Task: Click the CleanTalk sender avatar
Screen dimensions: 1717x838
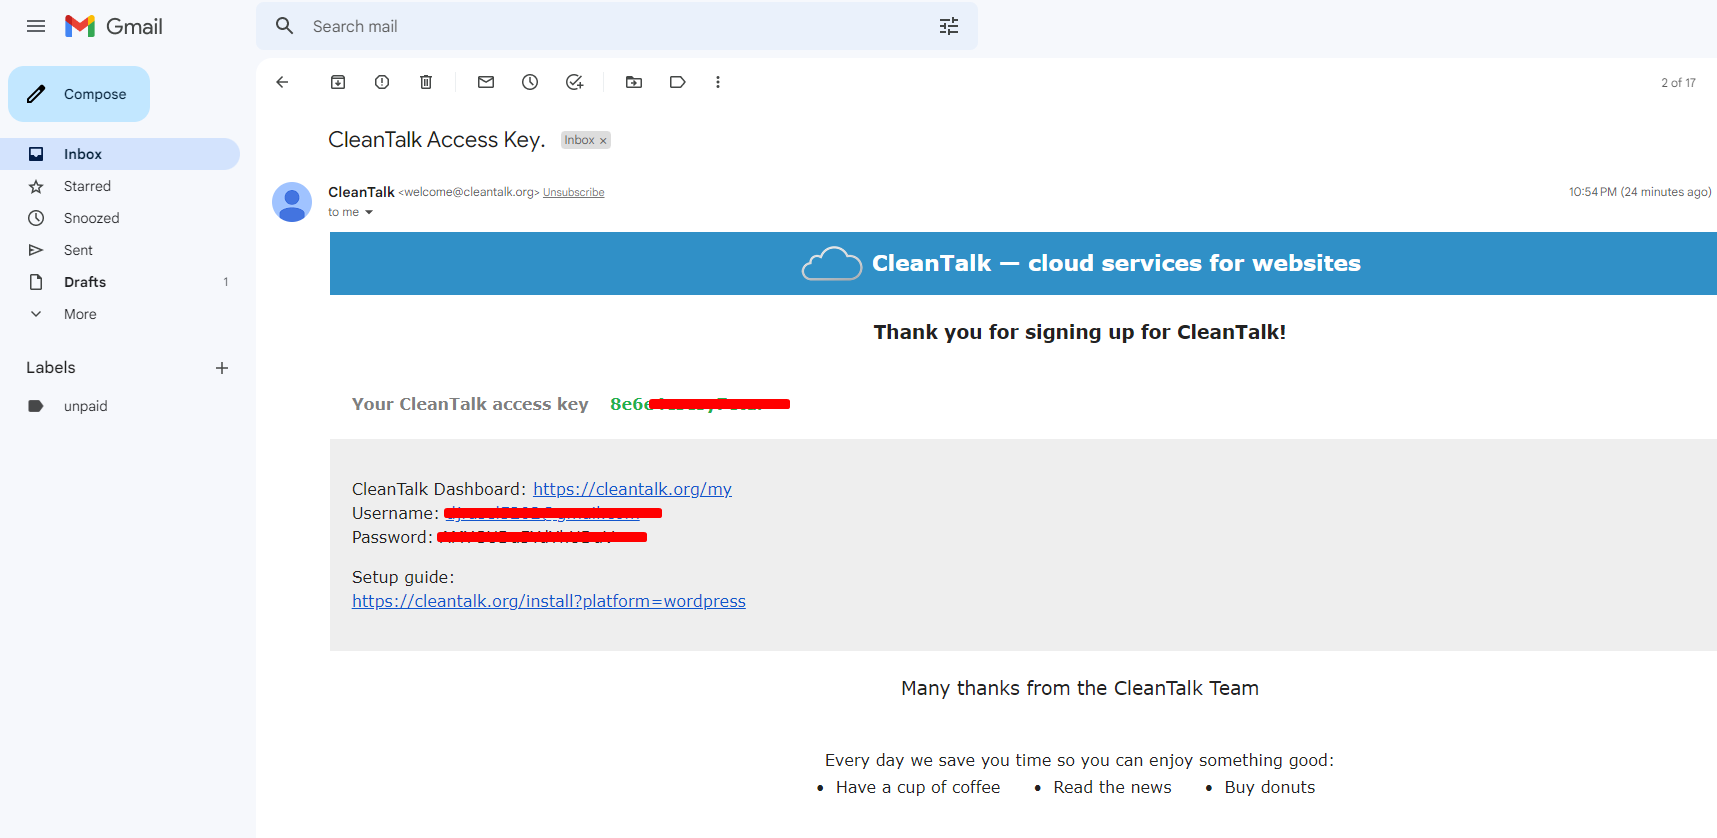Action: [x=292, y=202]
